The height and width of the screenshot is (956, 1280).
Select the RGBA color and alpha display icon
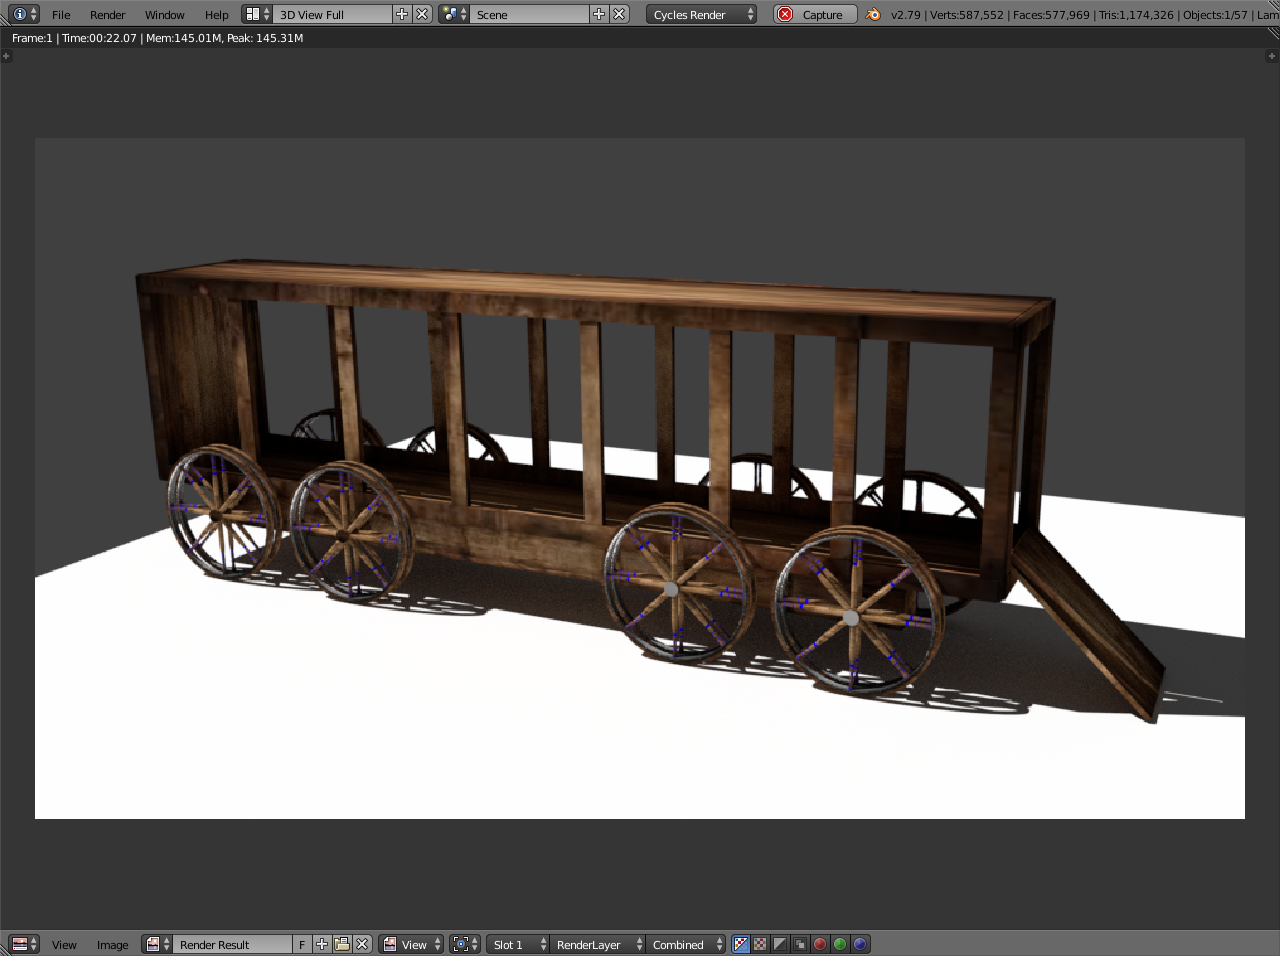(741, 944)
